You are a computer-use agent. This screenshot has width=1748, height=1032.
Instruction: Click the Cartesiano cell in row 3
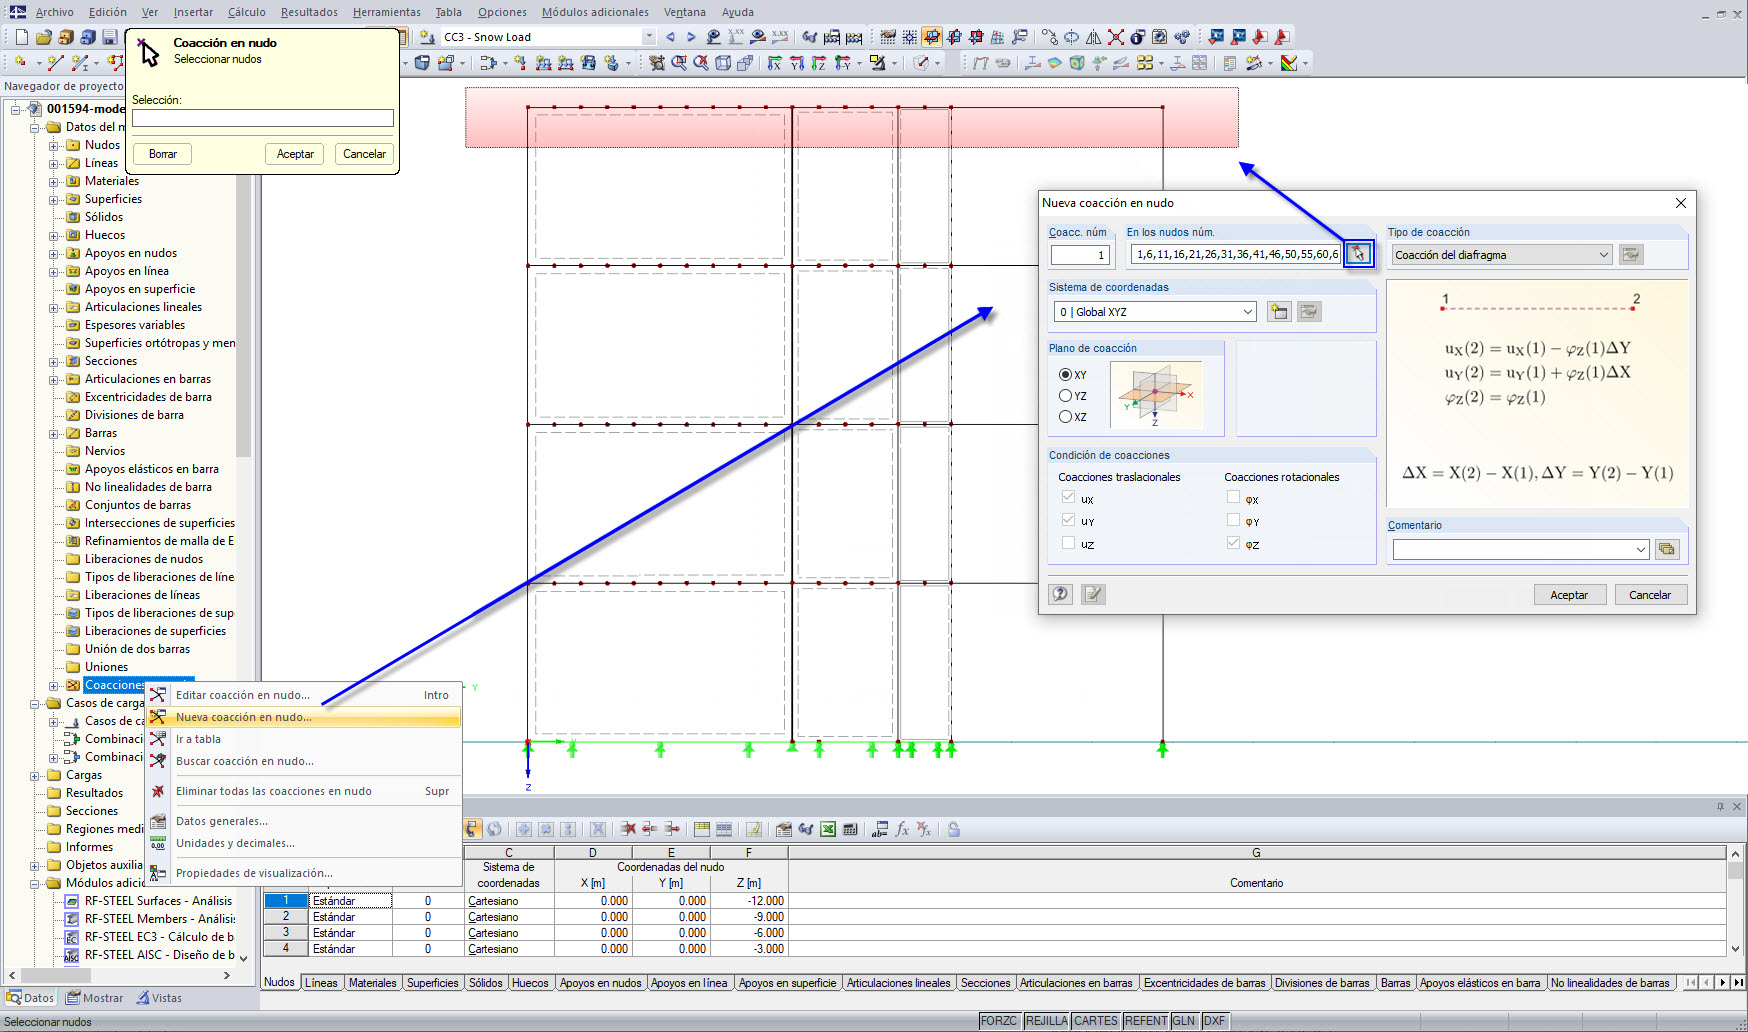(x=508, y=933)
